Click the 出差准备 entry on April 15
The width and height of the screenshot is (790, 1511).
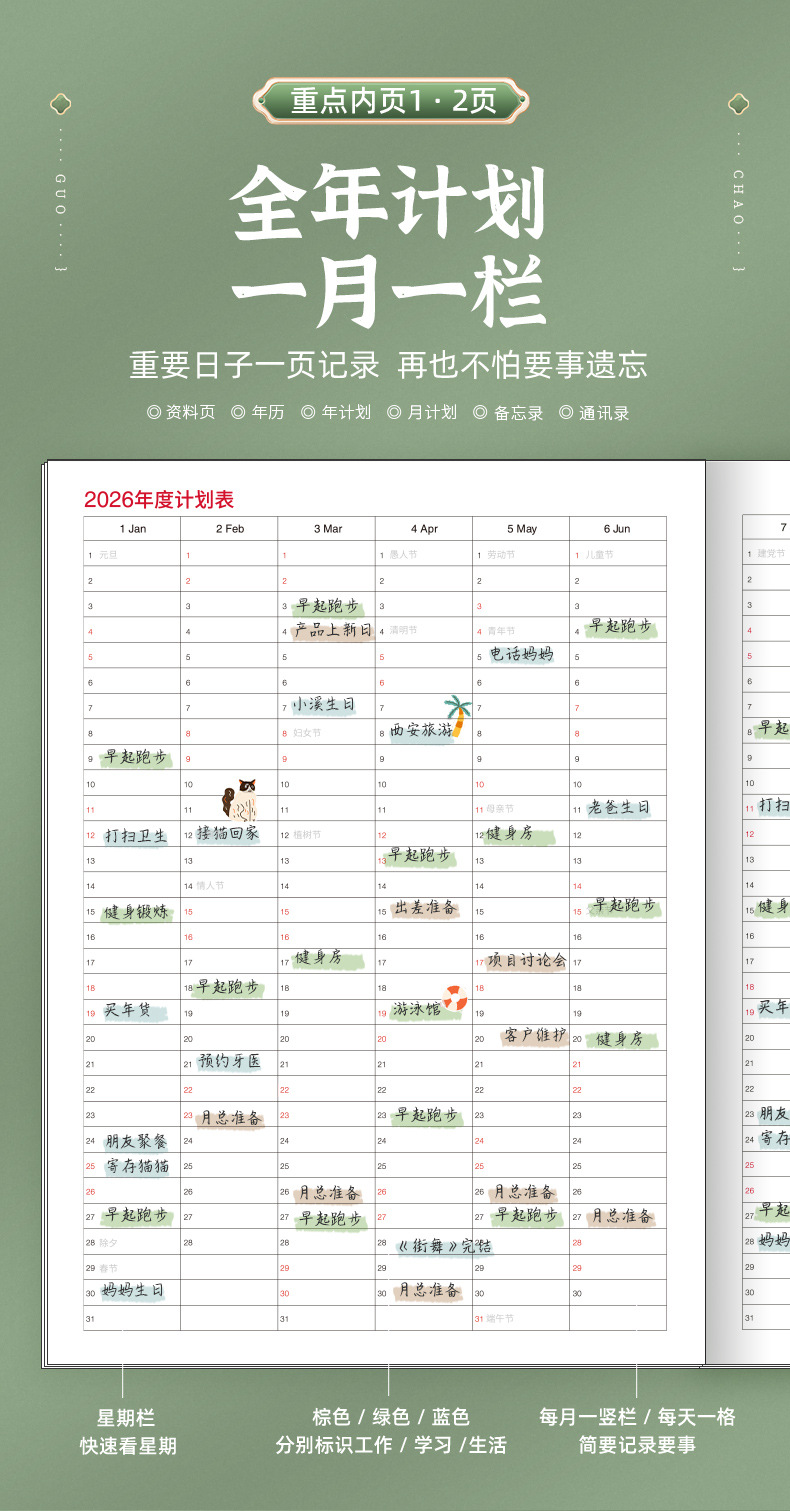pyautogui.click(x=426, y=908)
